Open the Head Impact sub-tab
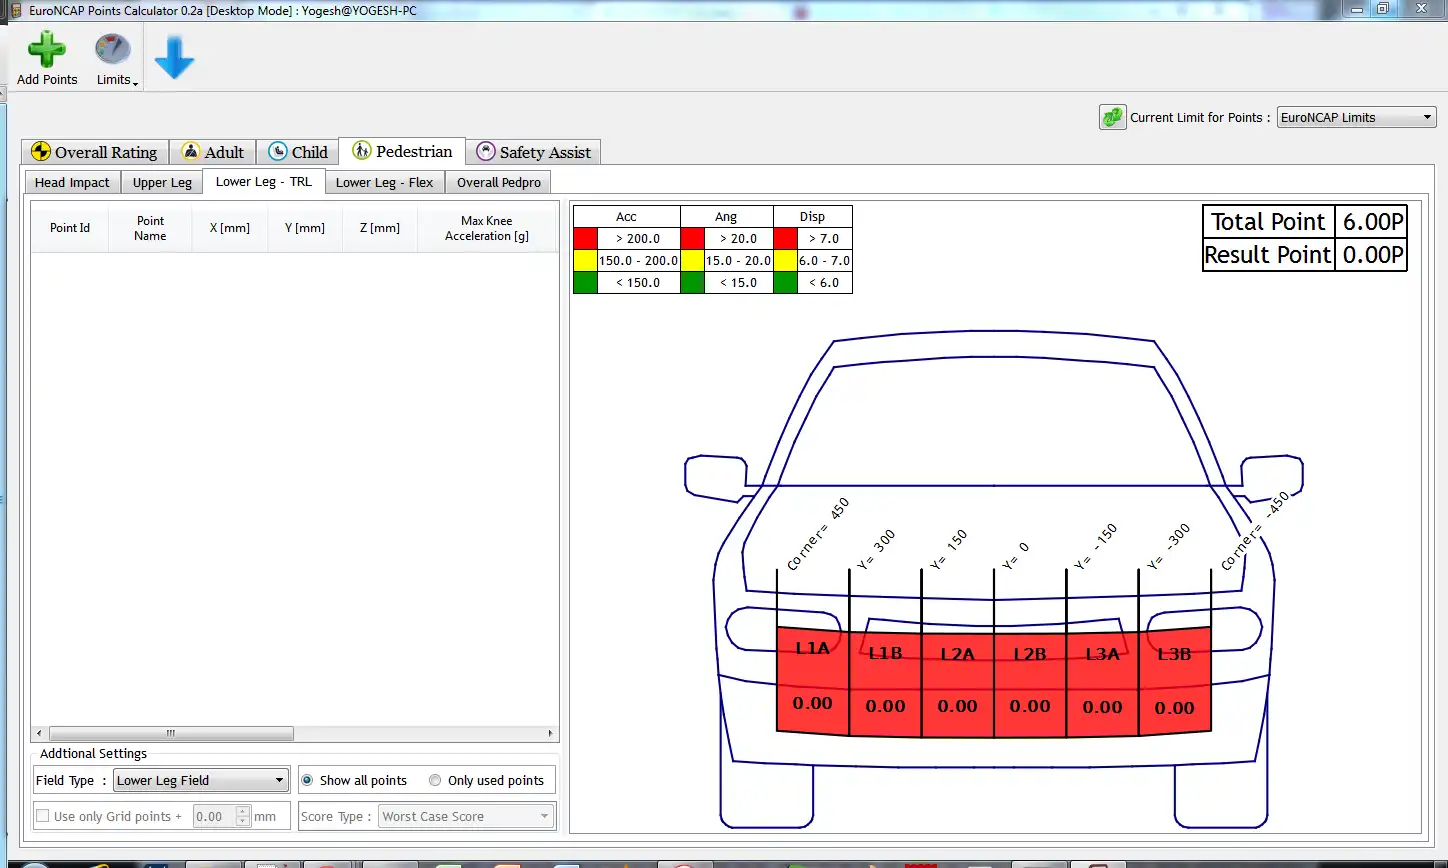 pos(72,182)
